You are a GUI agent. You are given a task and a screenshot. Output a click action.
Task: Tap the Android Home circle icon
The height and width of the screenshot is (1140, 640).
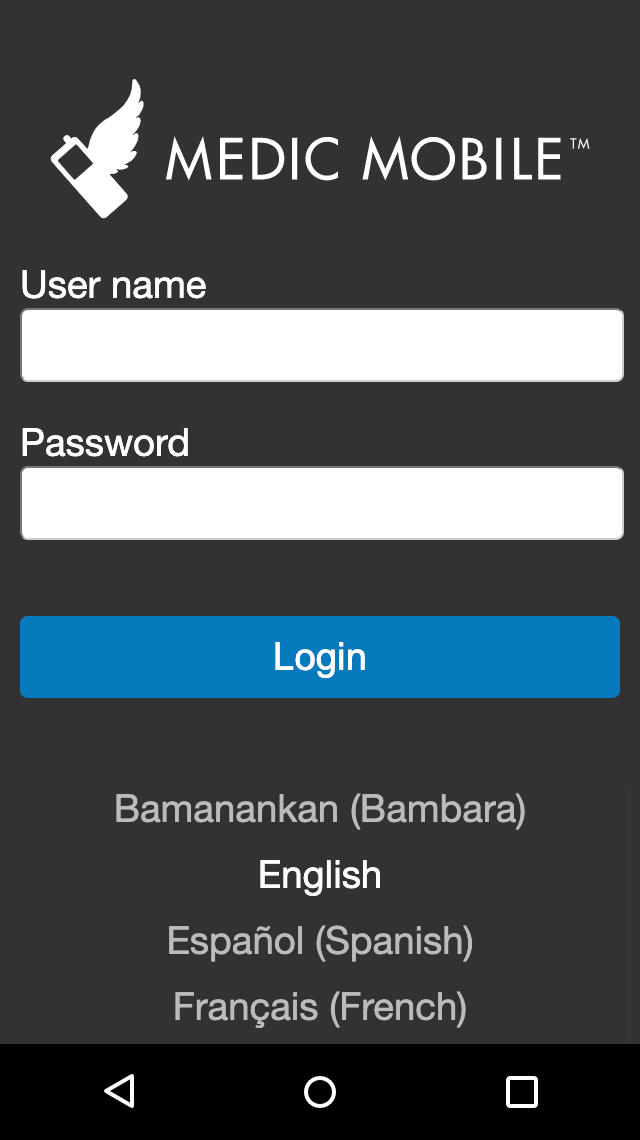coord(320,1091)
